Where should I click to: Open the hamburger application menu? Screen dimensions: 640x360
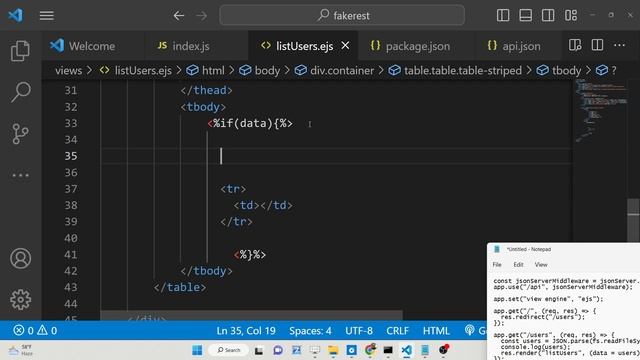(47, 16)
